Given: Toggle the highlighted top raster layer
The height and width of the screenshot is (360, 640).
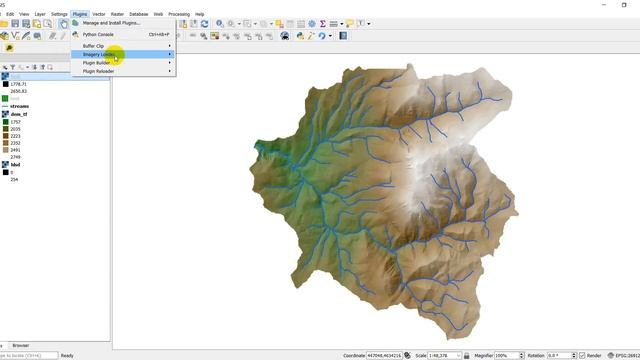Looking at the screenshot, I should click(5, 76).
